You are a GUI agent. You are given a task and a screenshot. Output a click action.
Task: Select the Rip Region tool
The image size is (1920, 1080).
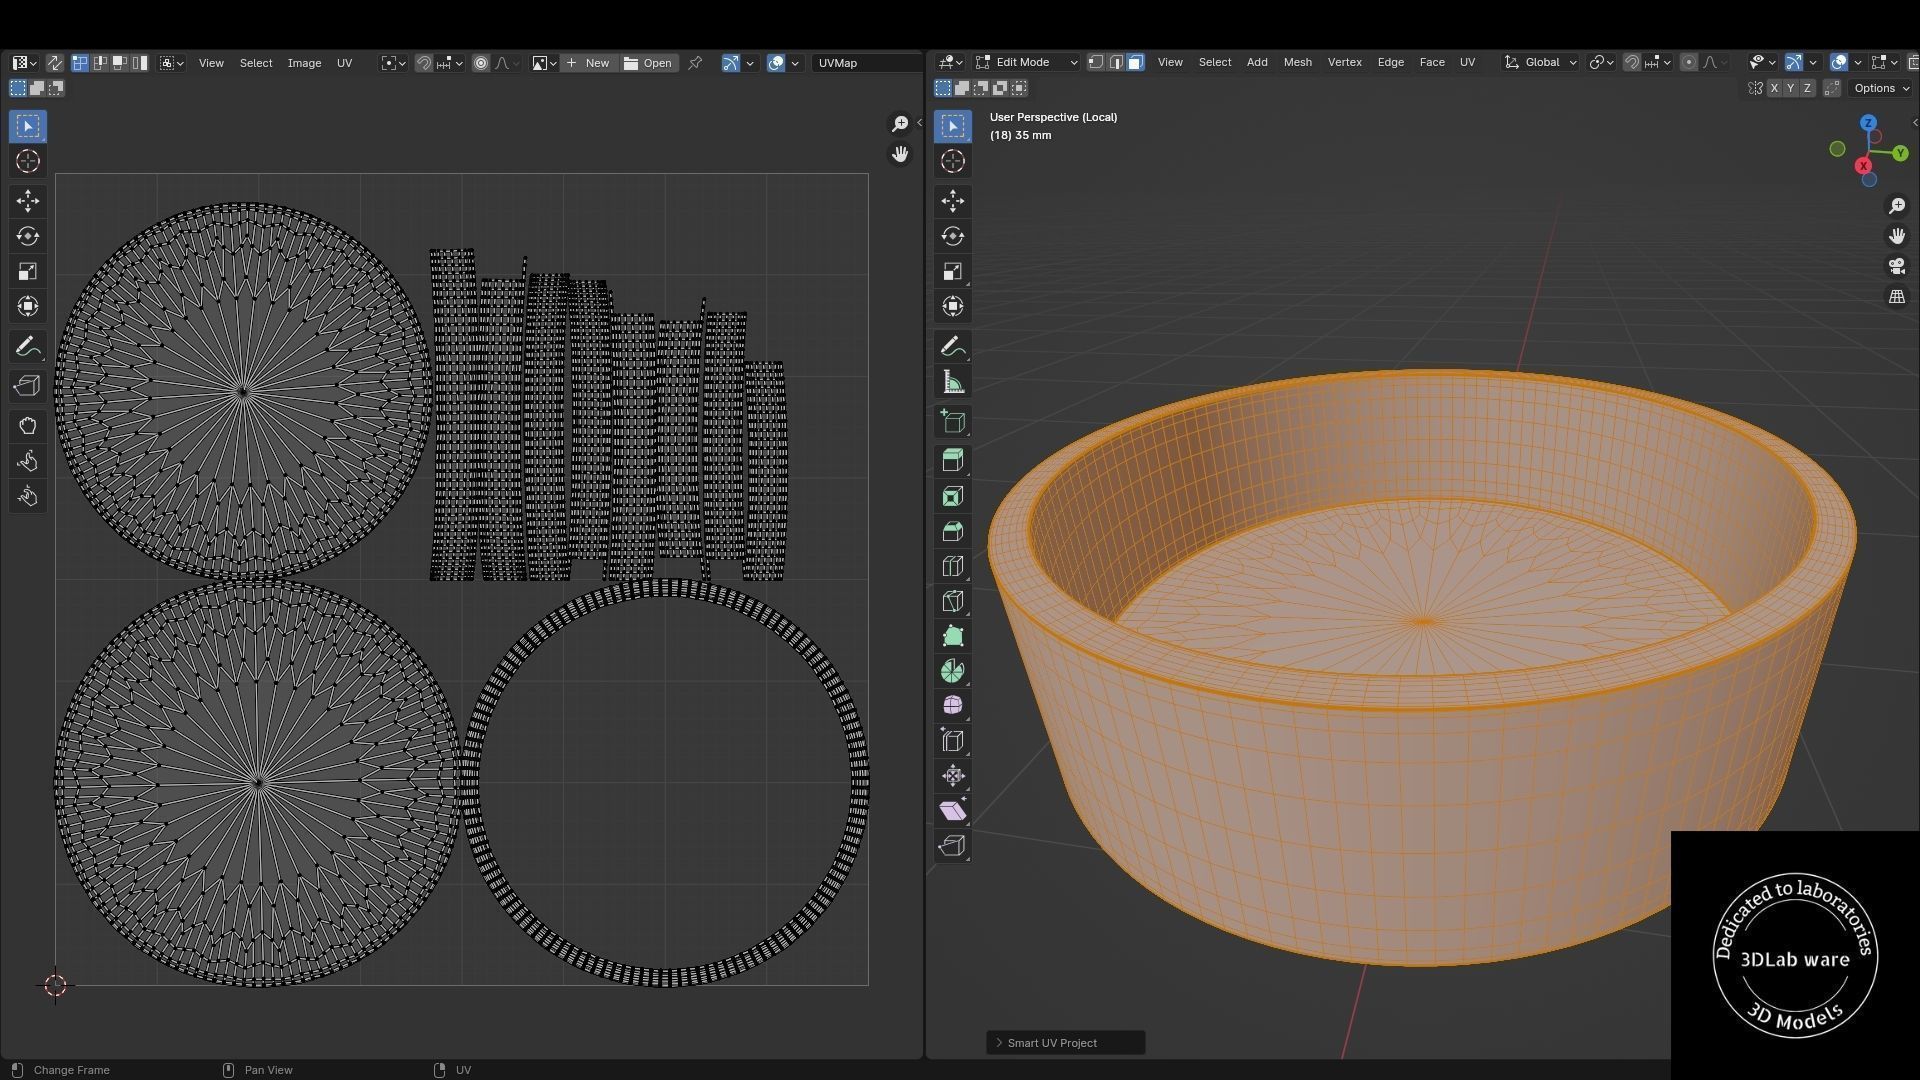[952, 846]
